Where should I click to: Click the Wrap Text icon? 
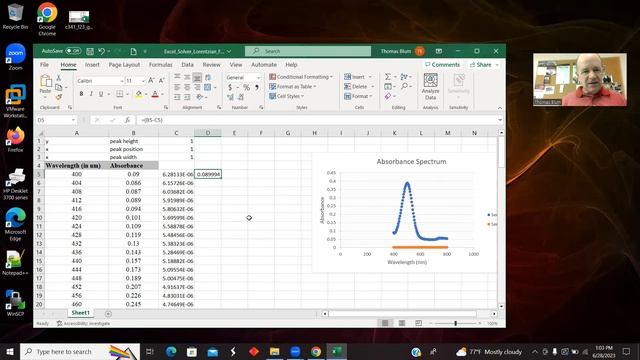click(x=208, y=77)
